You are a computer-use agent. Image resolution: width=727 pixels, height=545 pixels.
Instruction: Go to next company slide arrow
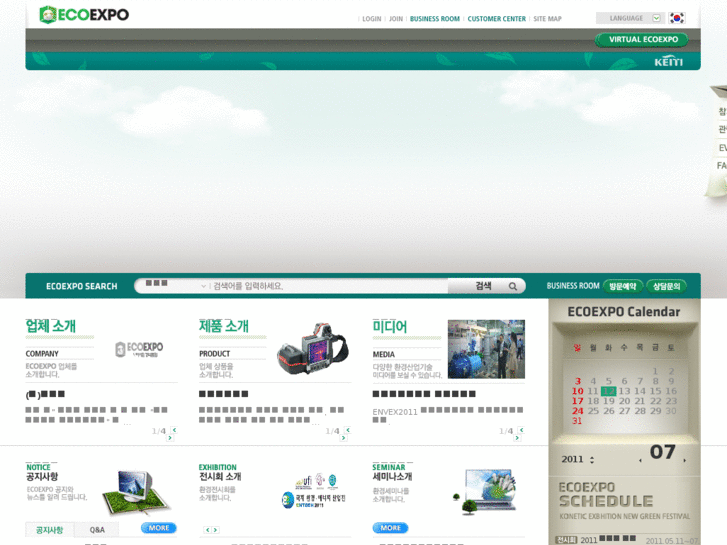(x=170, y=437)
